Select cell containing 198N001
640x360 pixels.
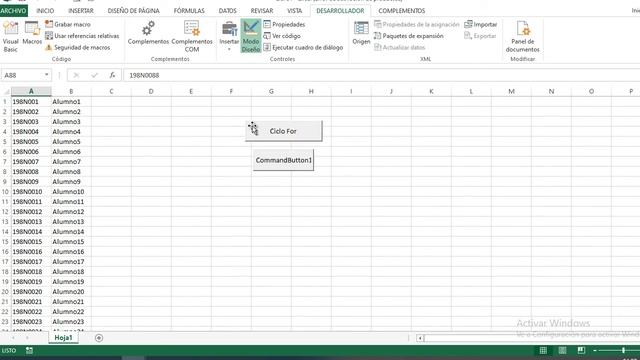point(31,102)
